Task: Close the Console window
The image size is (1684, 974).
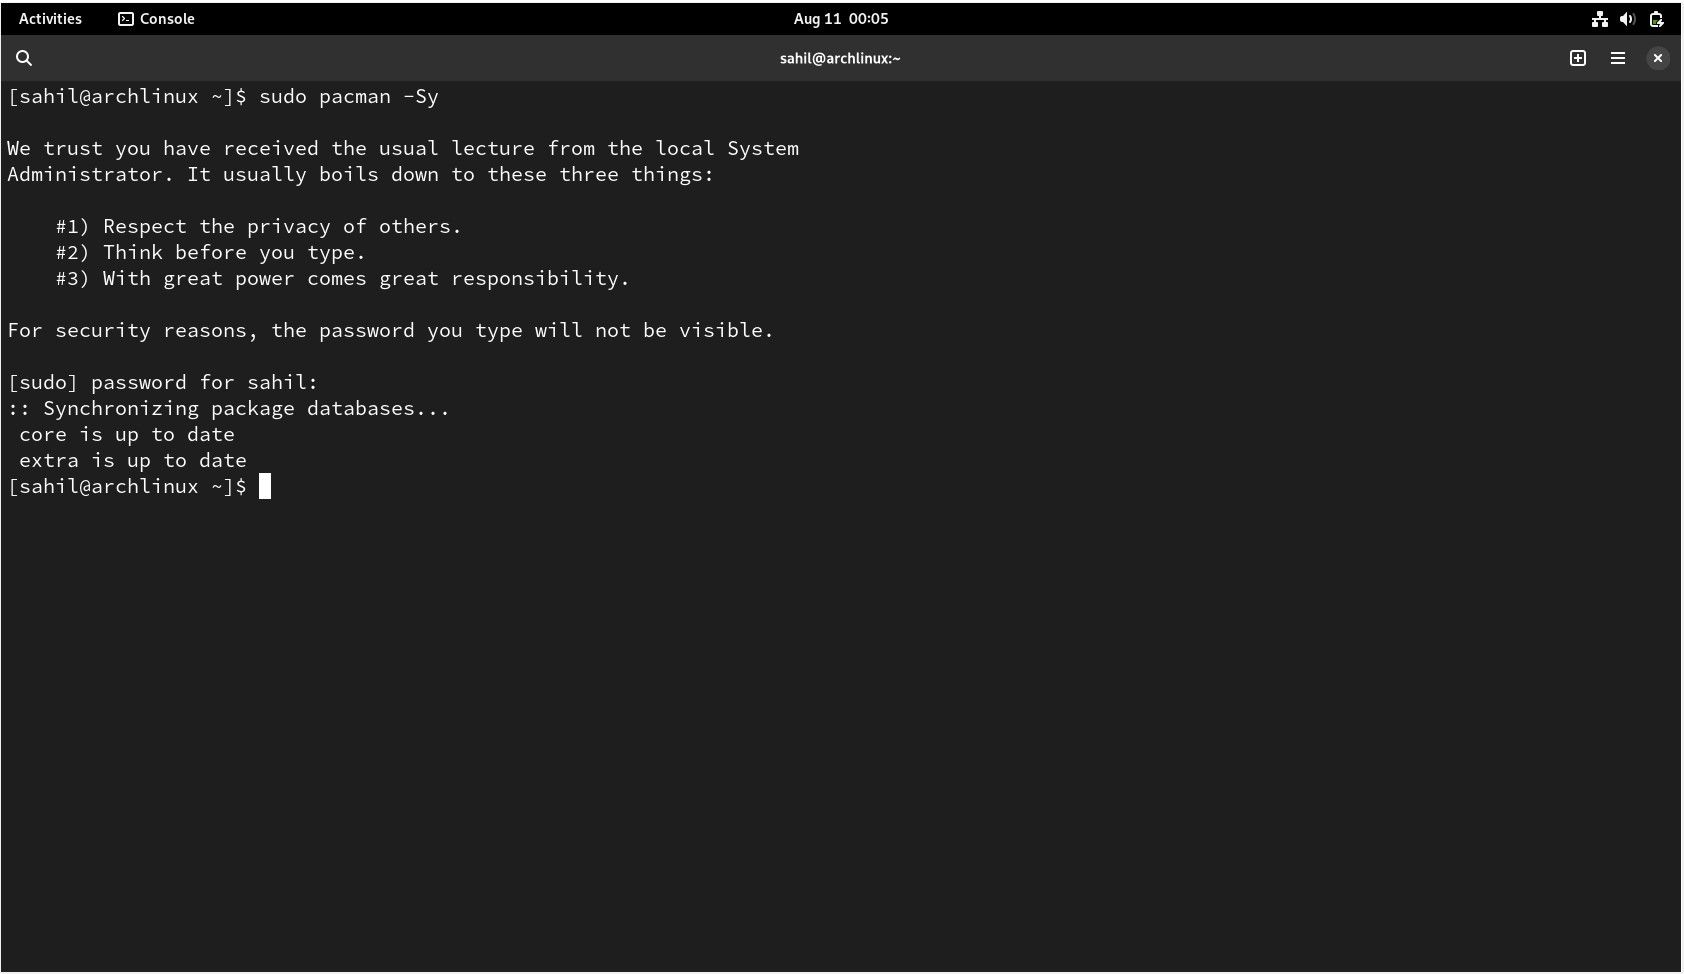Action: pyautogui.click(x=1657, y=58)
